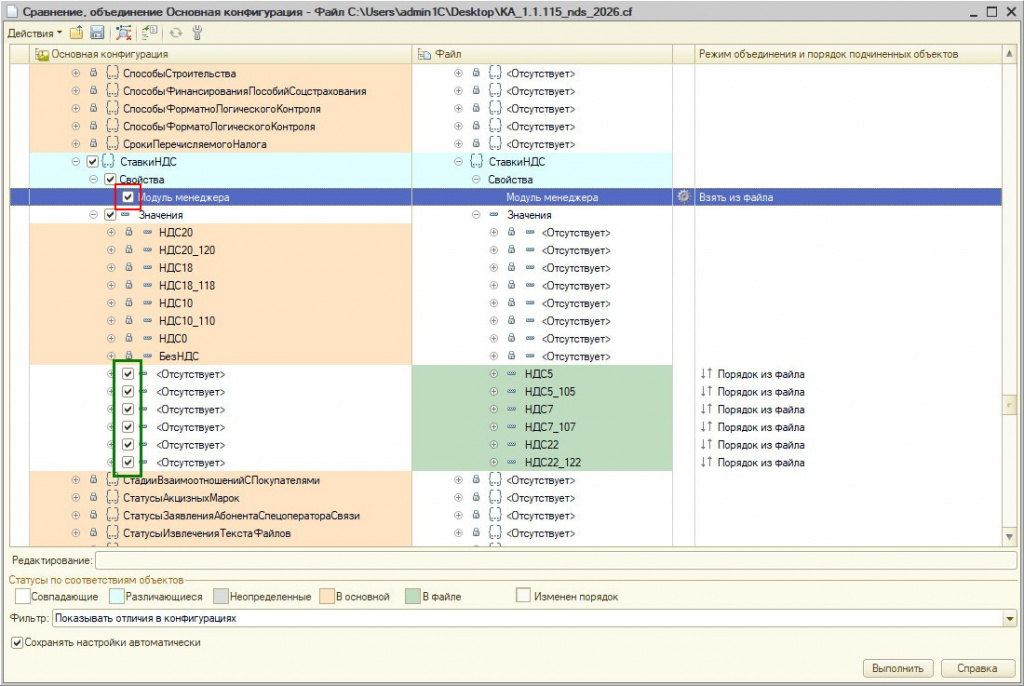1024x686 pixels.
Task: Toggle the СтавкиНДС checkbox in main configuration
Action: (93, 162)
